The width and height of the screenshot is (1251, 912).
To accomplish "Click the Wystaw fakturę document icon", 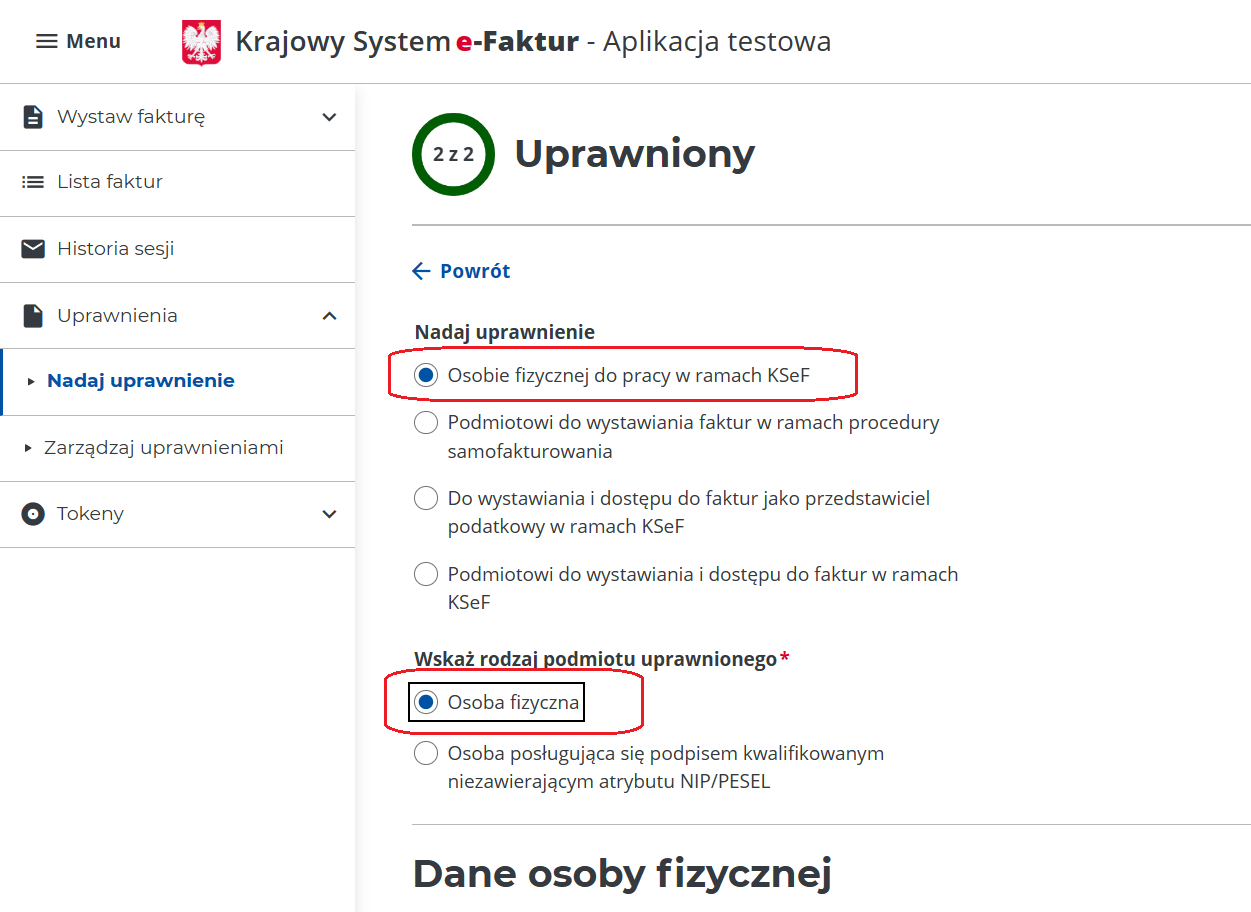I will (x=33, y=117).
